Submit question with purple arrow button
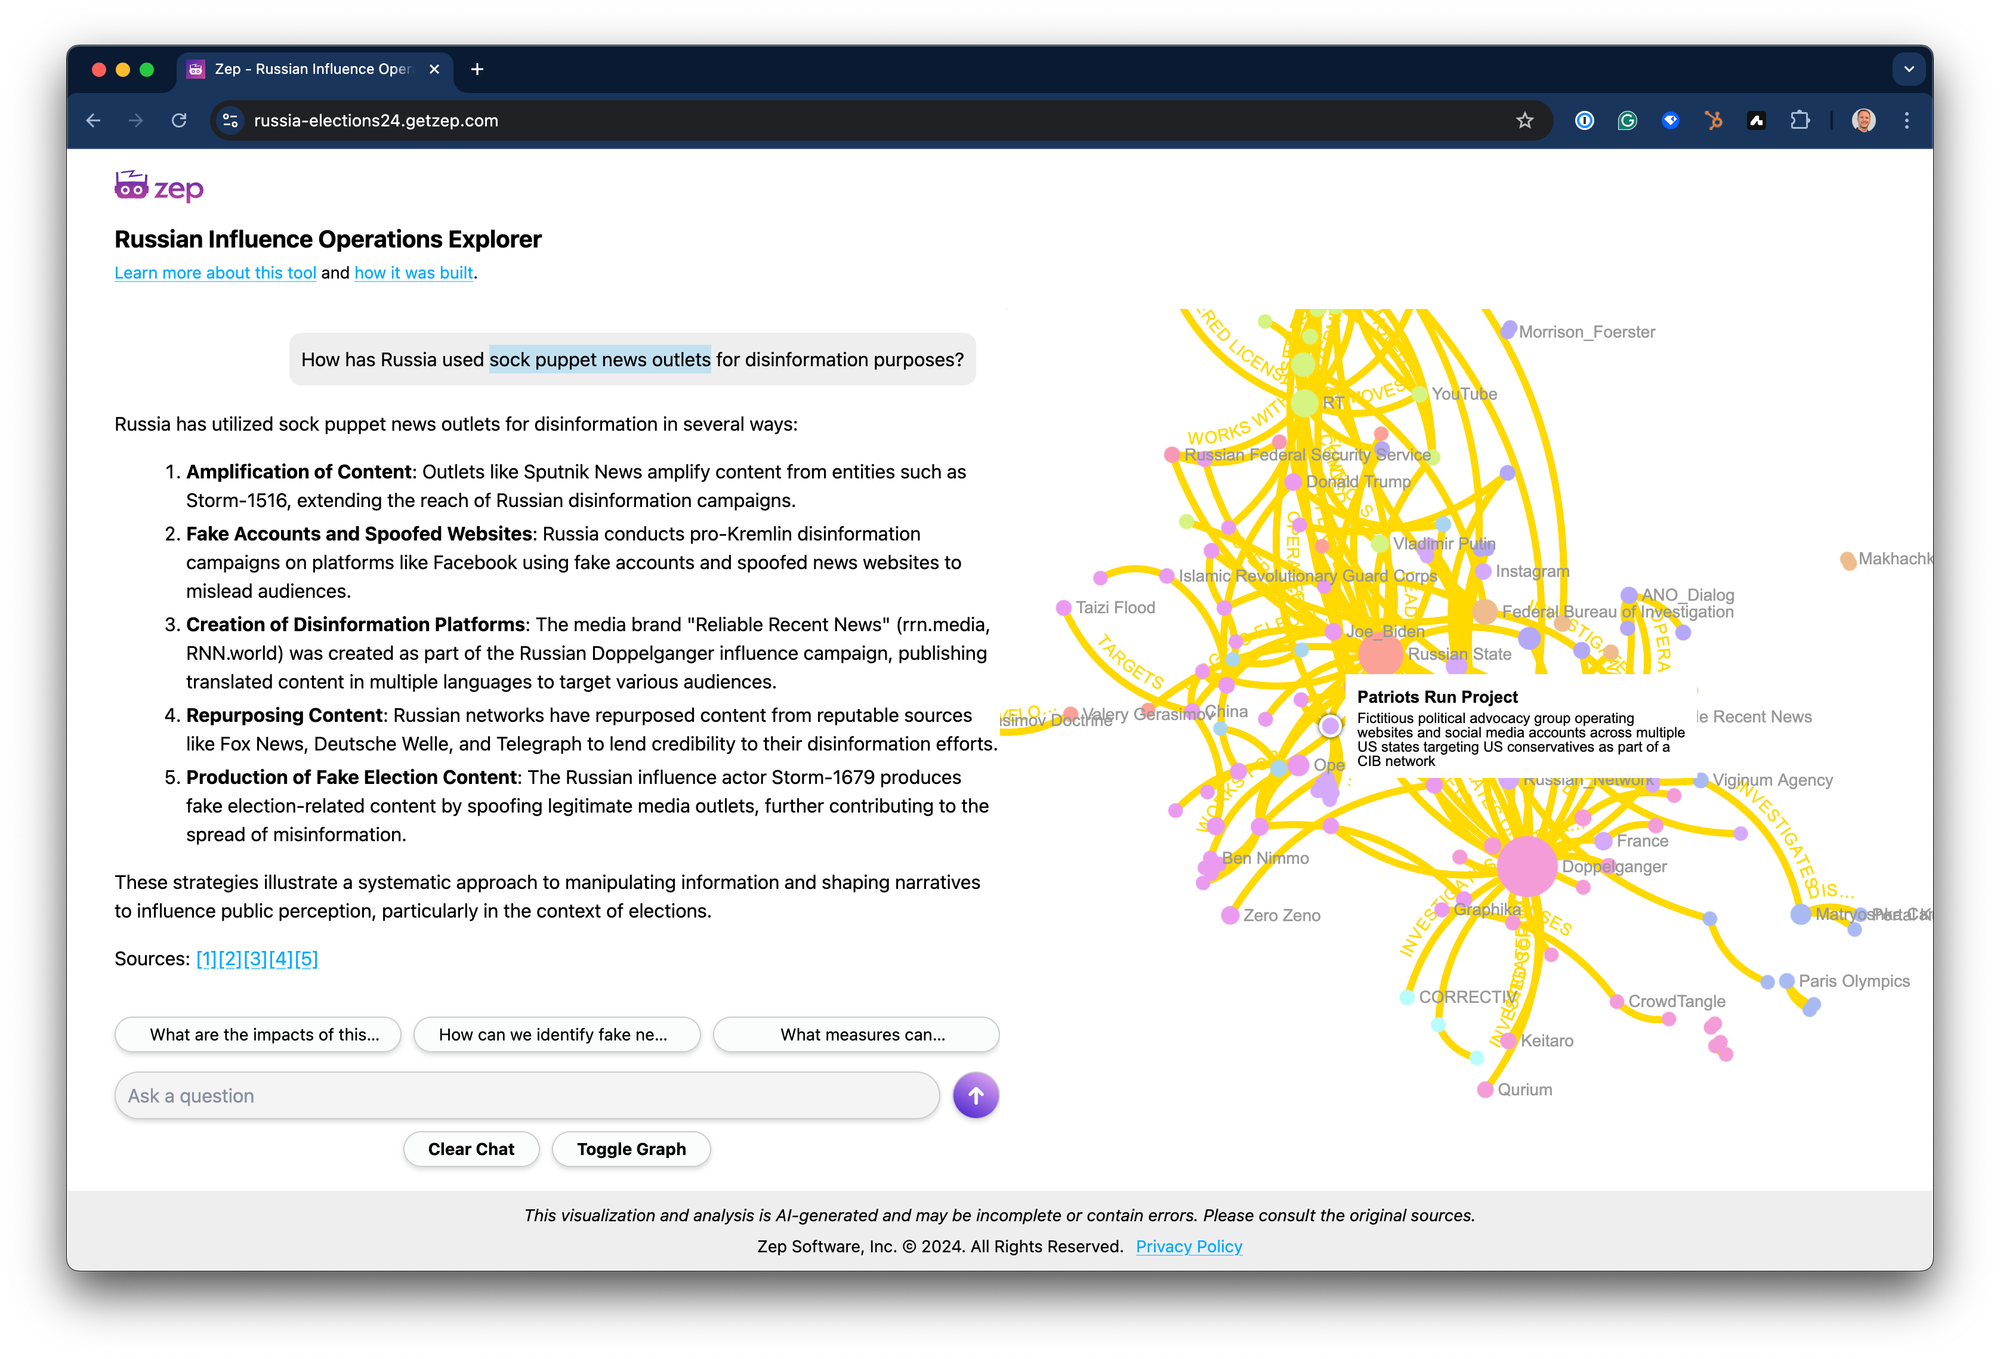This screenshot has height=1359, width=2000. [x=975, y=1096]
